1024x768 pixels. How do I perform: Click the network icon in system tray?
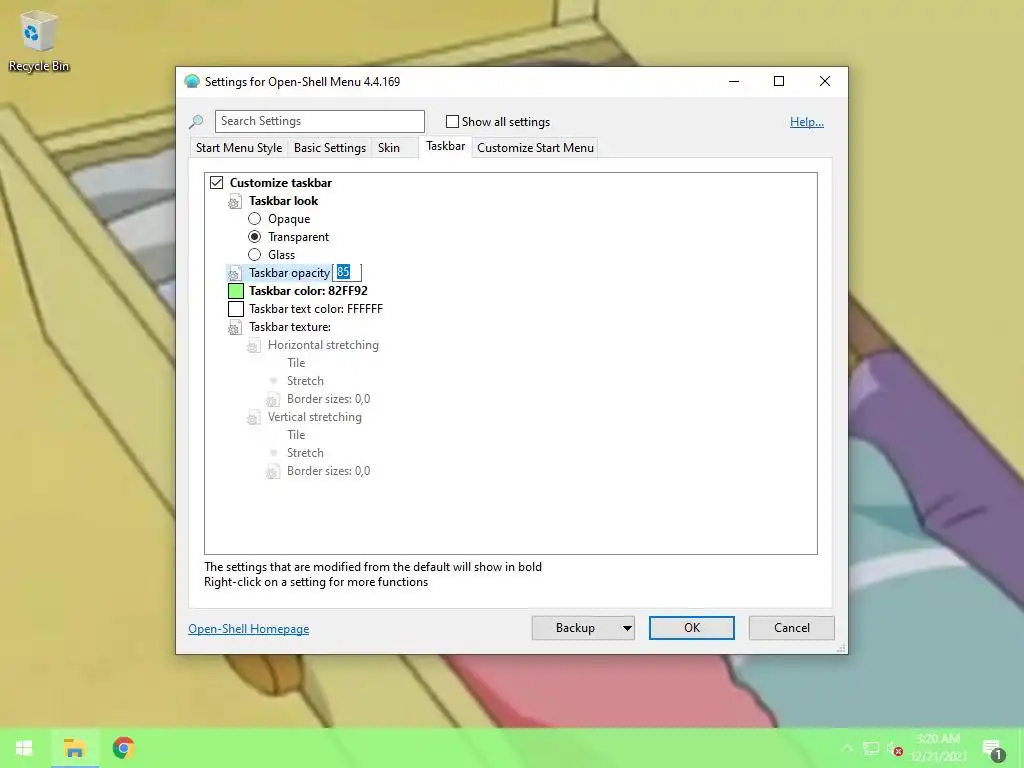pyautogui.click(x=871, y=748)
